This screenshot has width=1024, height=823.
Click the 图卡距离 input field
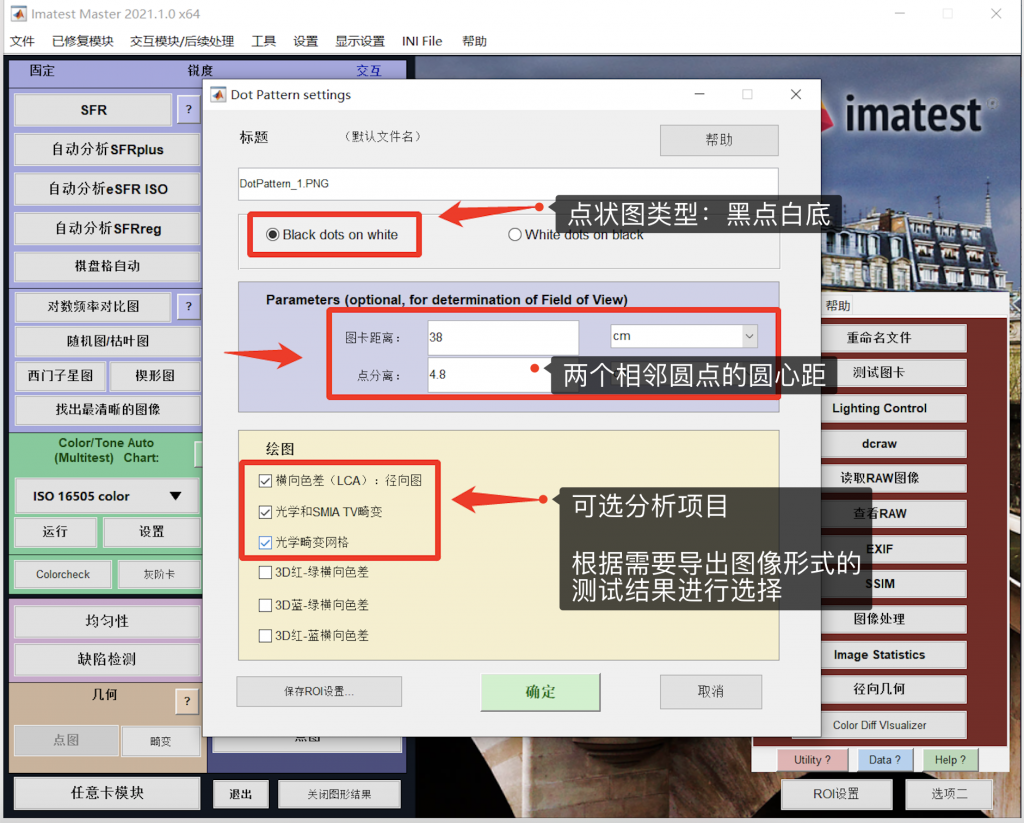(503, 337)
